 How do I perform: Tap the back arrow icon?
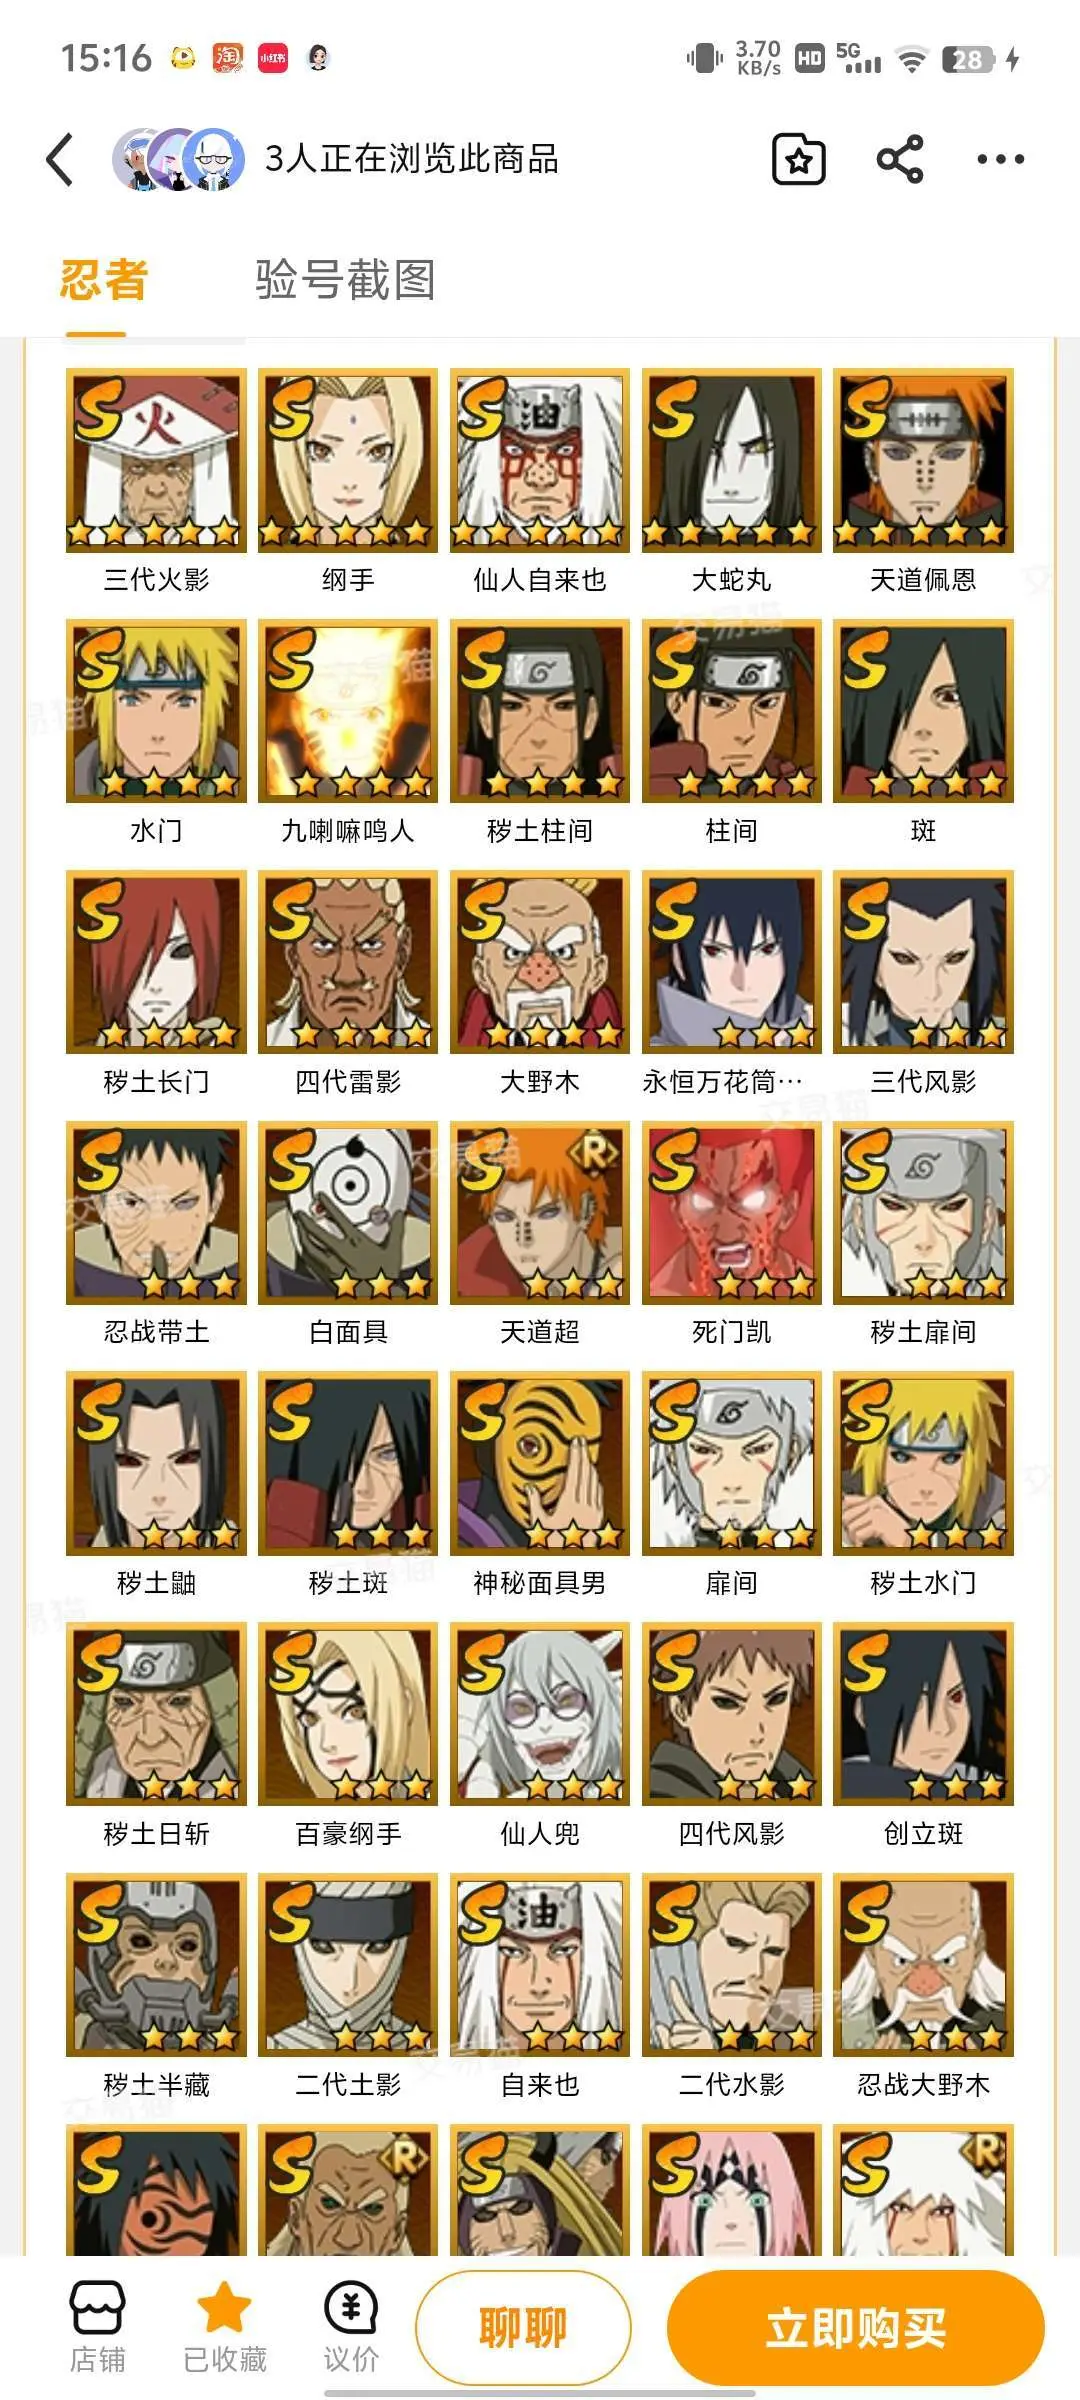[60, 160]
